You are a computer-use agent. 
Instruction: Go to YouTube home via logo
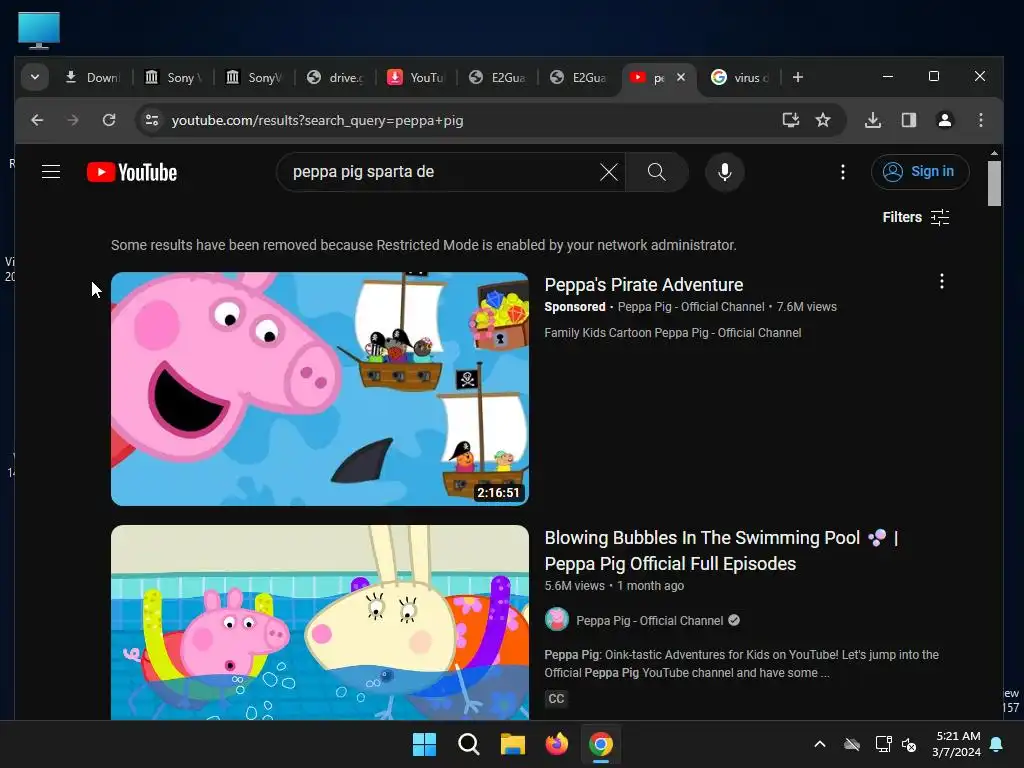132,172
